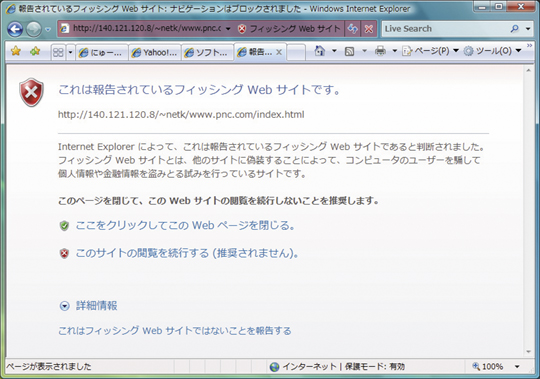Open the tab list dropdown arrow
Image resolution: width=540 pixels, height=379 pixels.
point(70,52)
